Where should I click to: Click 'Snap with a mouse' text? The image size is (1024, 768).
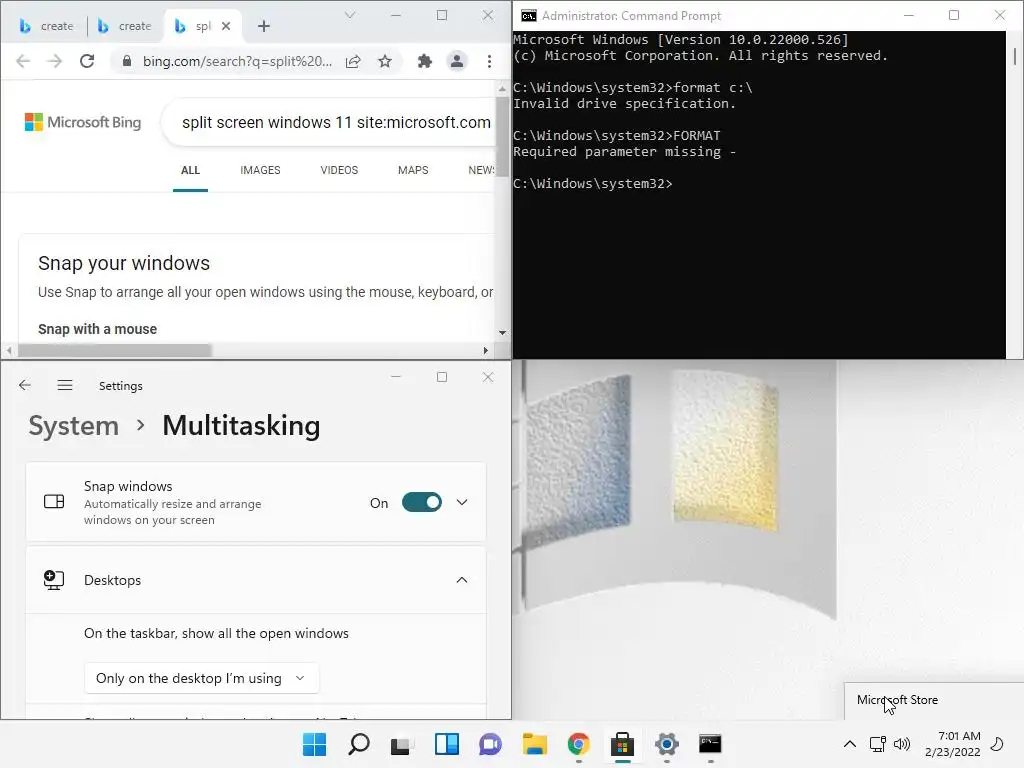coord(97,329)
